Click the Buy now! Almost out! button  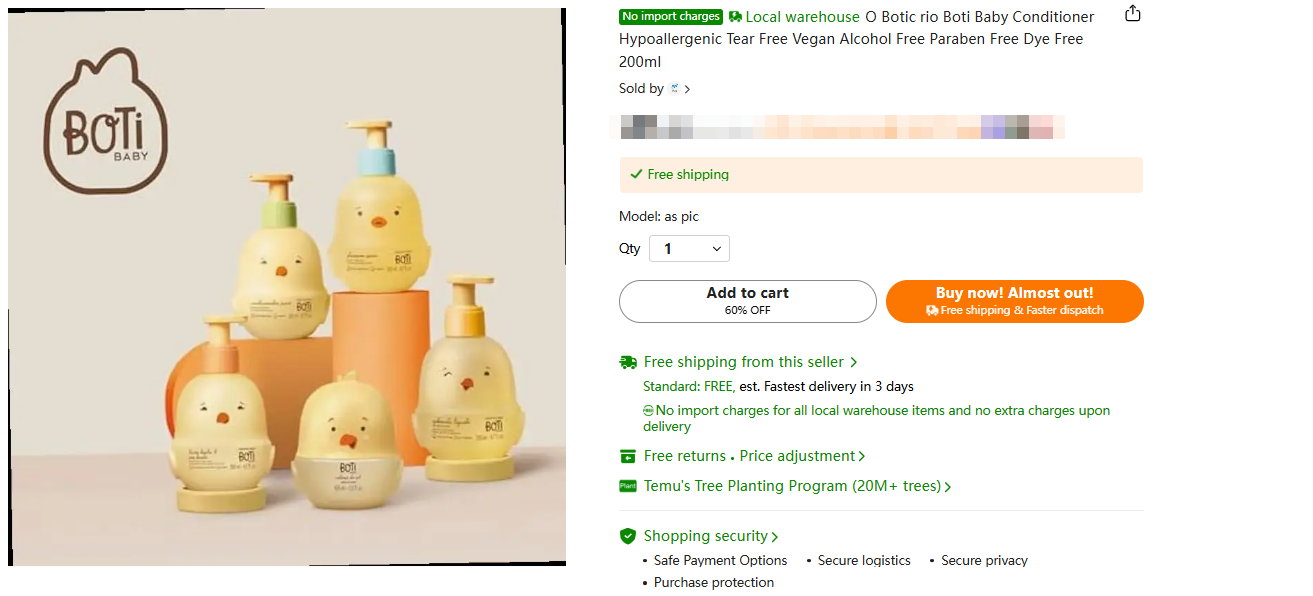(x=1014, y=300)
